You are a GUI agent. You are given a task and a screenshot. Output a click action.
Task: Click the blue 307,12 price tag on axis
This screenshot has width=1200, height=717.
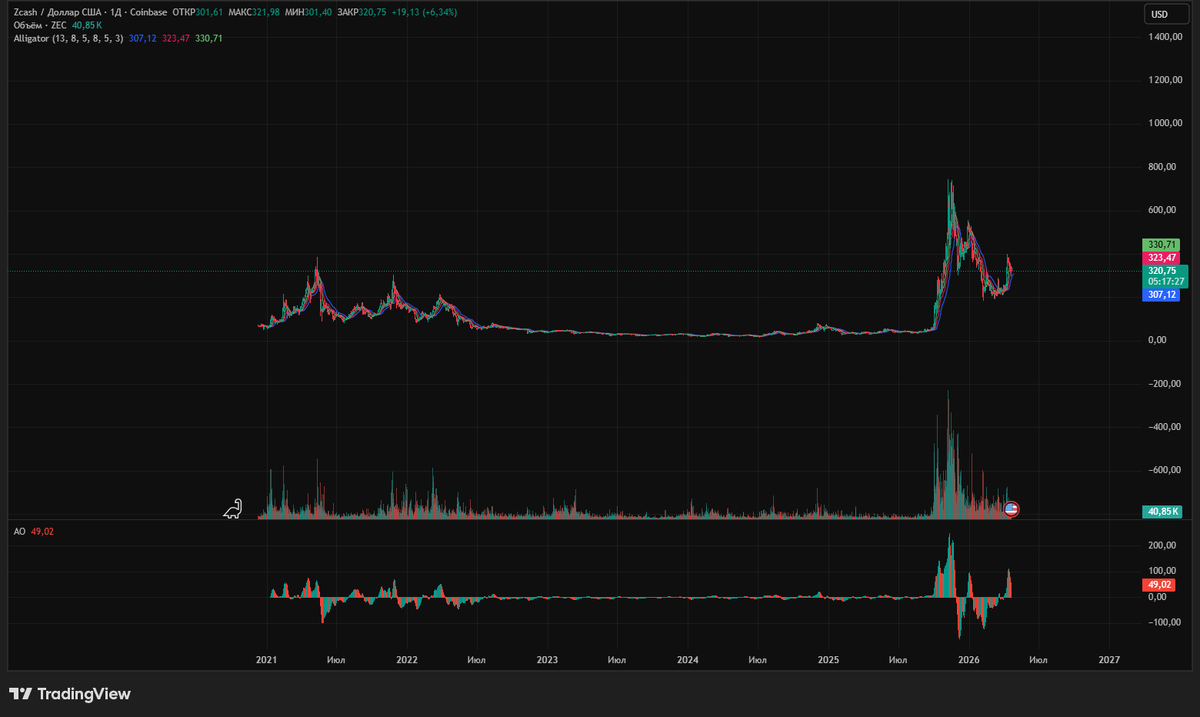[1160, 295]
